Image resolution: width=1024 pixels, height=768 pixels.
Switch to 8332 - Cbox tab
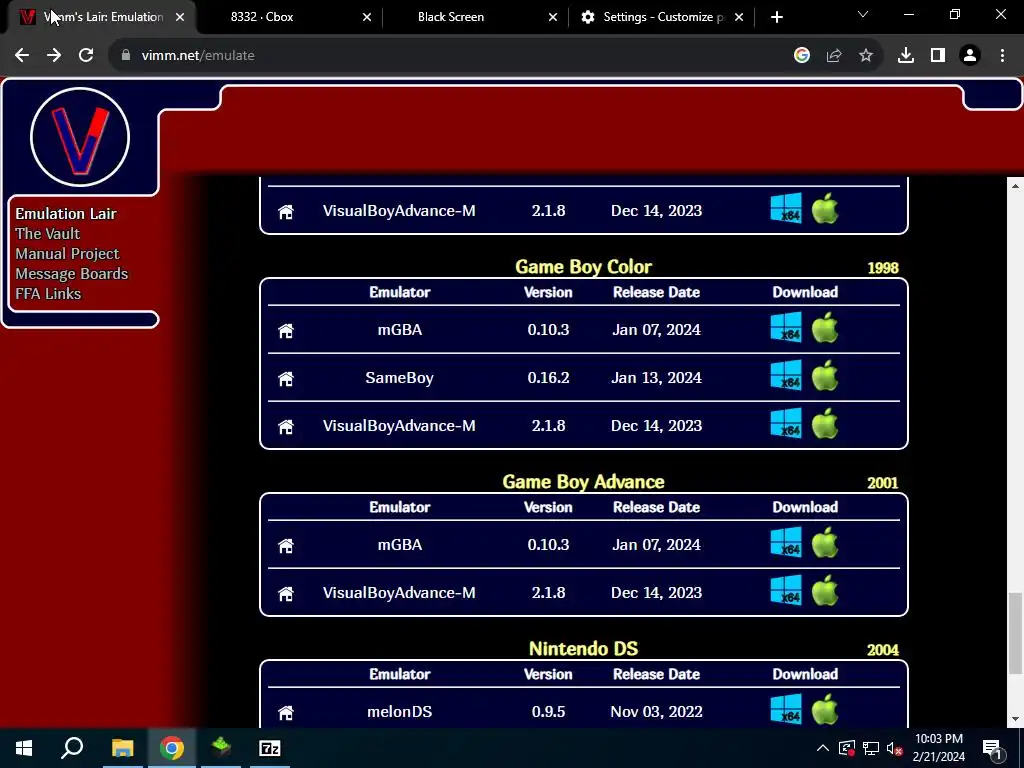coord(289,17)
